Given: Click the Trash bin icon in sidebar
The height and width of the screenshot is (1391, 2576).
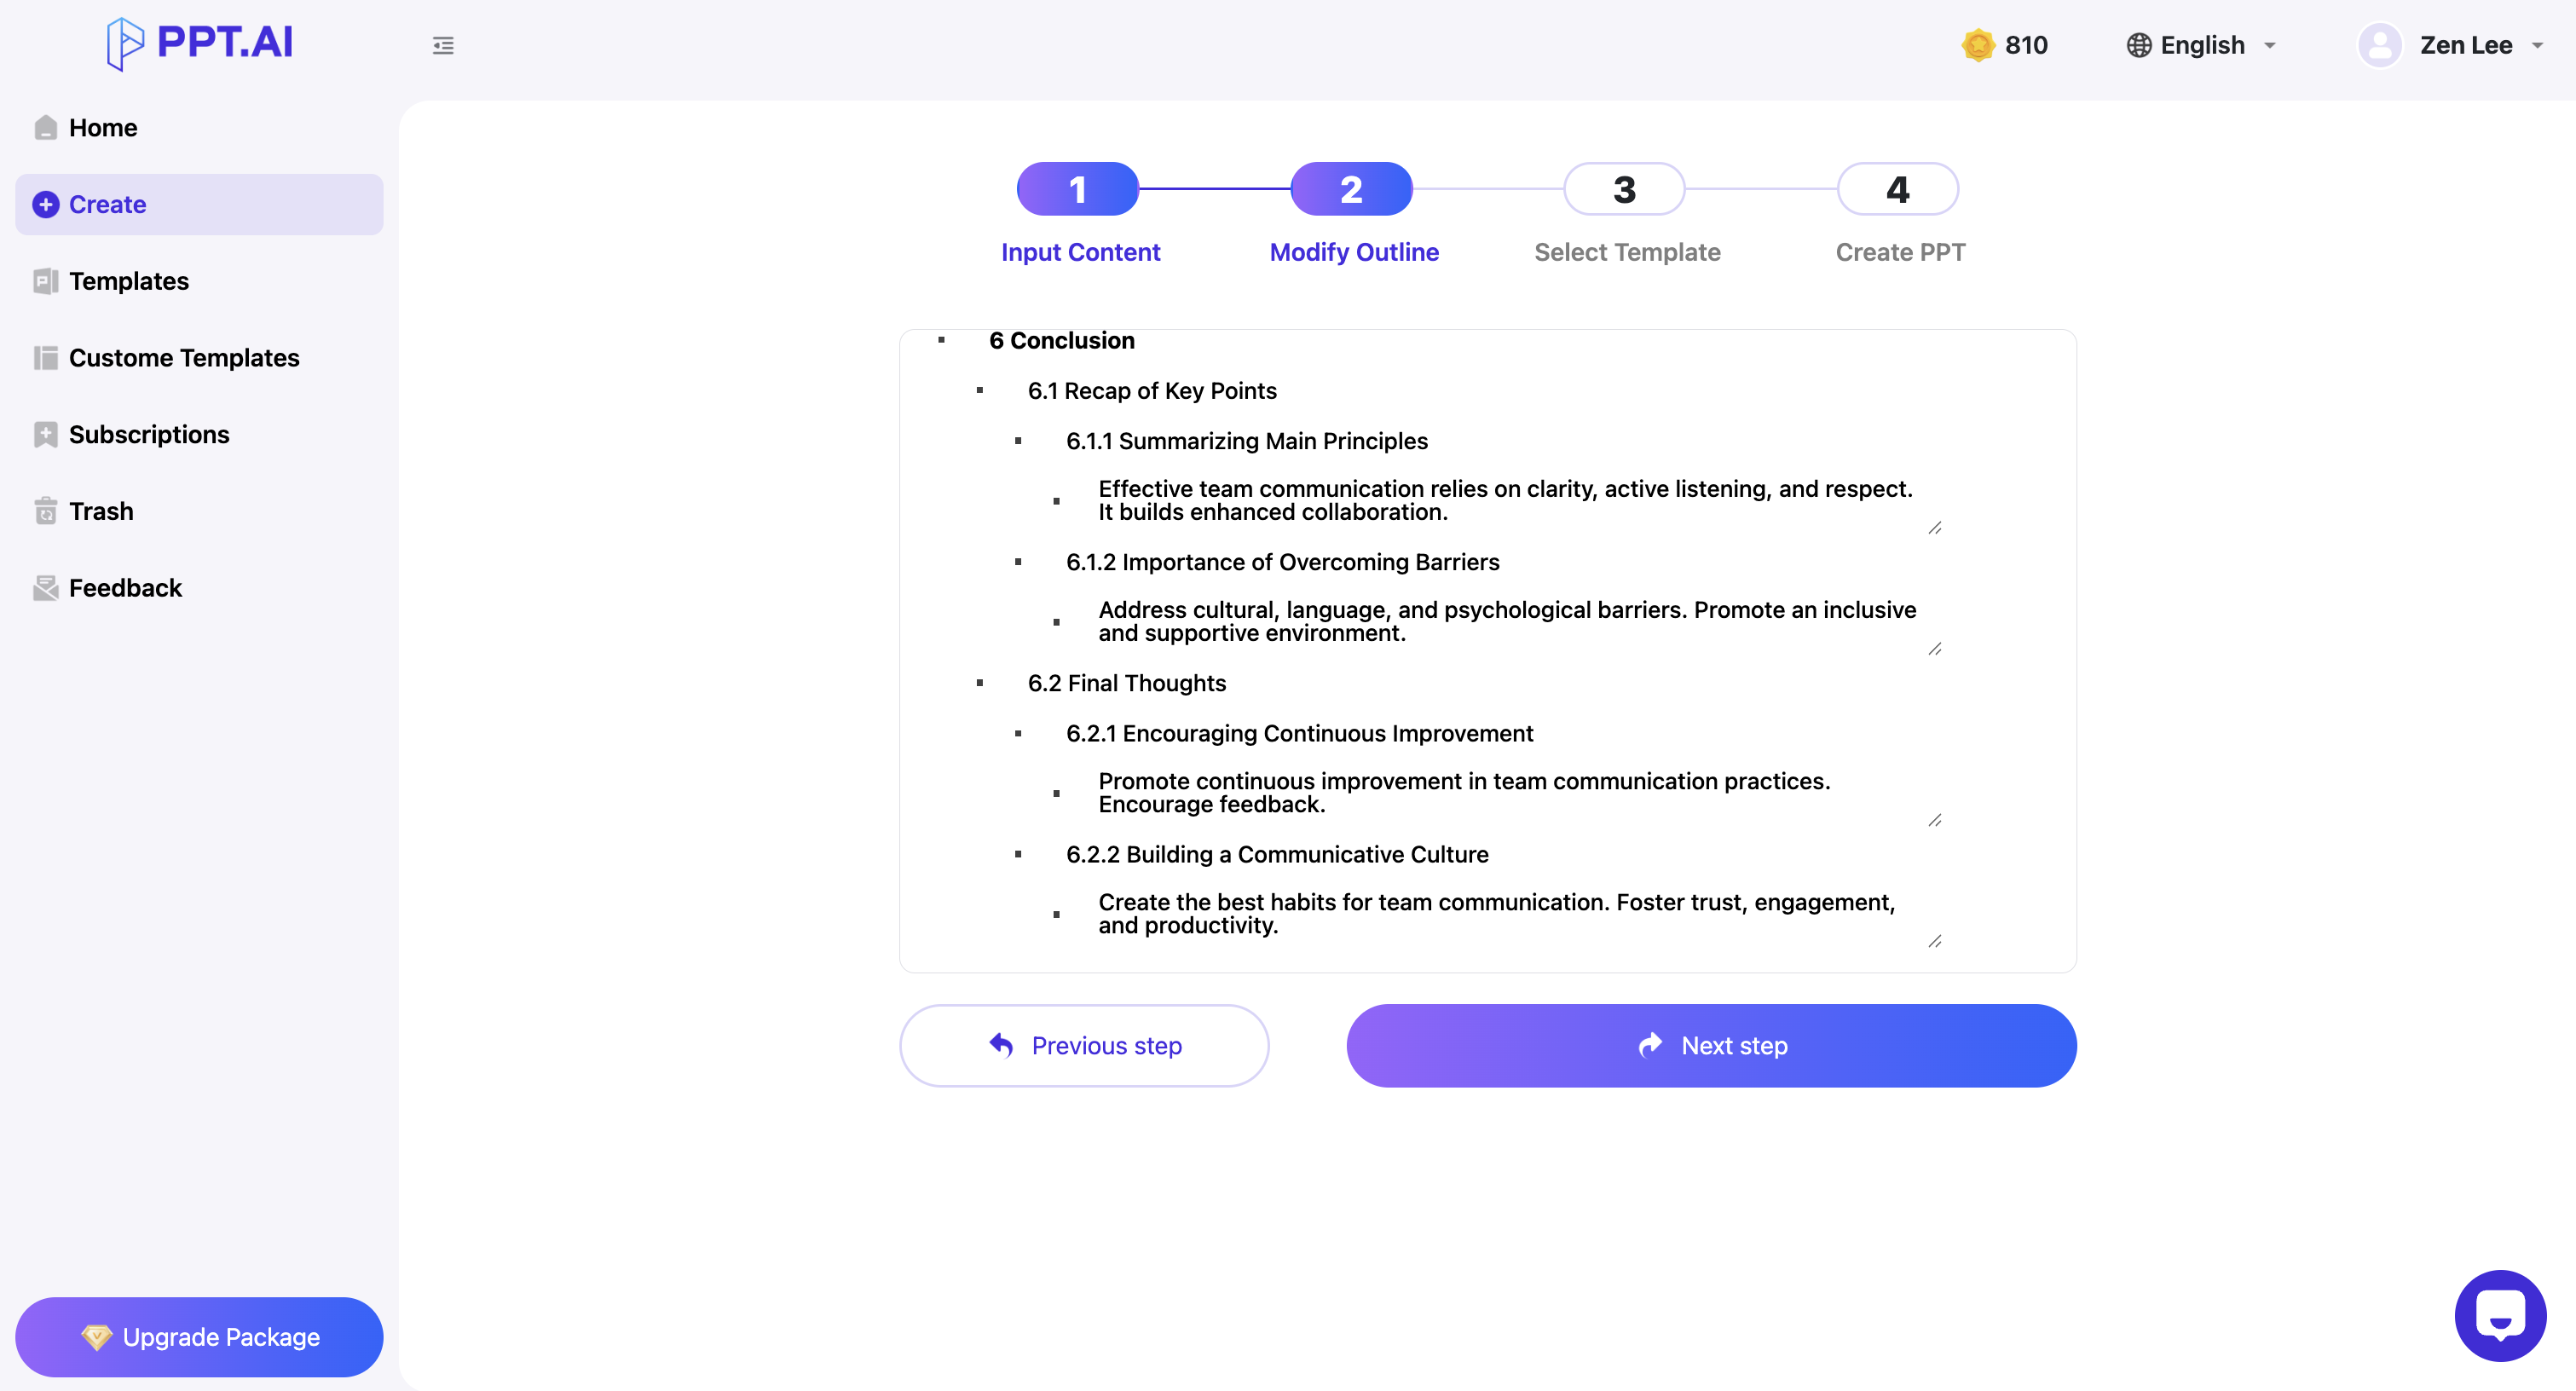Looking at the screenshot, I should (45, 511).
